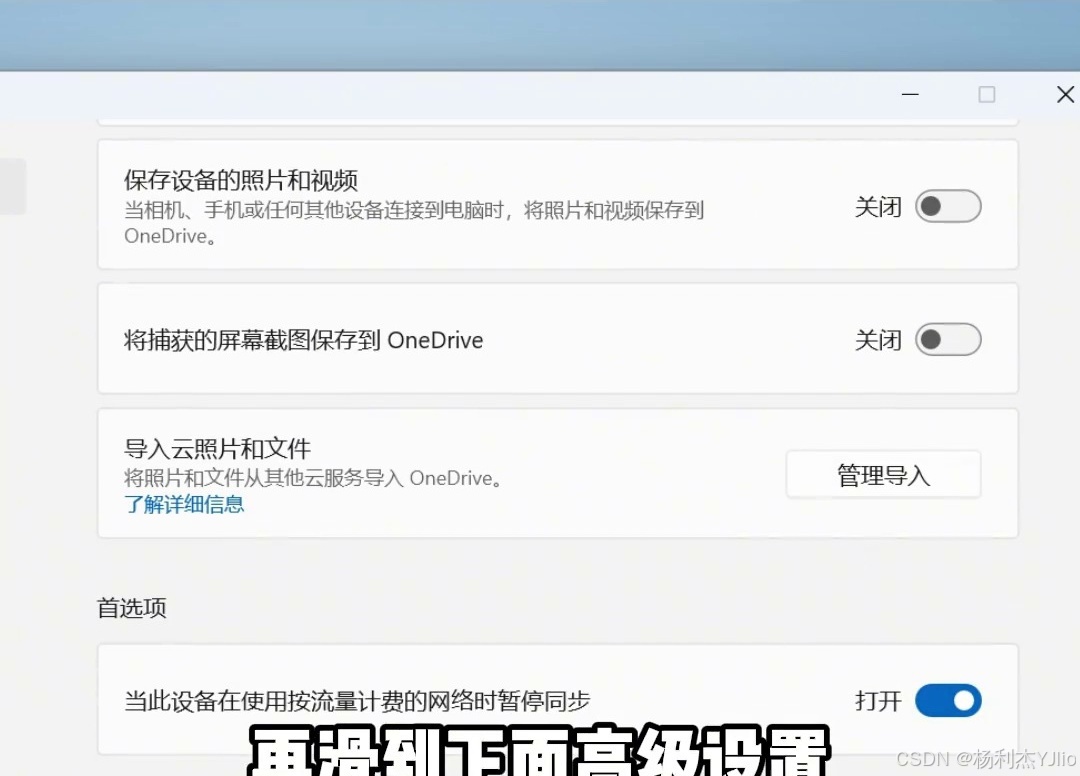Select the 将照片和文件从其他云服务导入 OneDrive description
The image size is (1080, 776).
pos(313,478)
